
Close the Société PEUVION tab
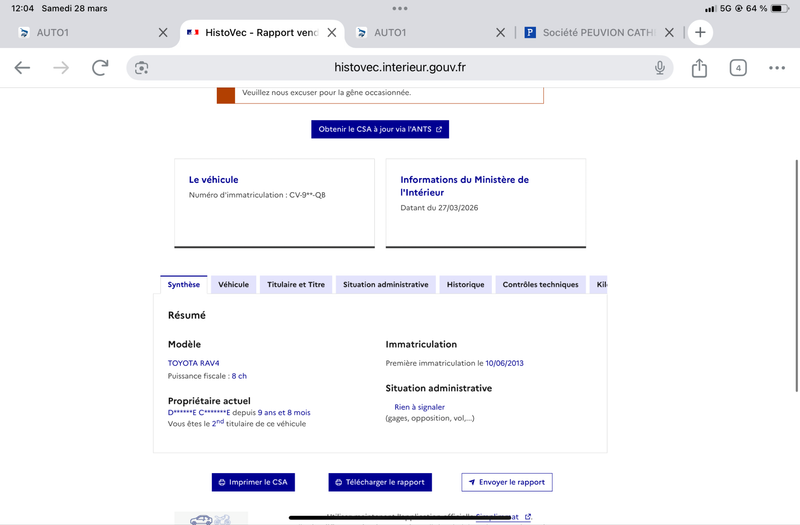669,33
